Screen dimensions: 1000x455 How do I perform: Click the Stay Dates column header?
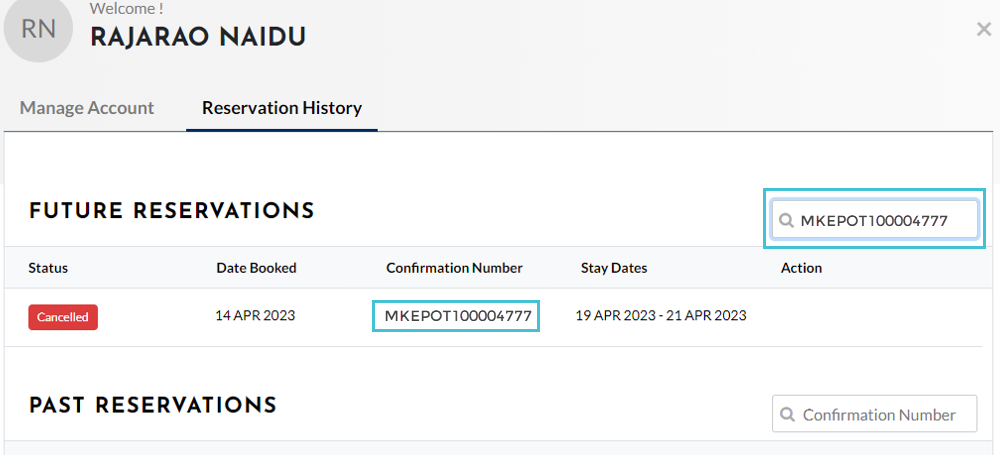click(614, 268)
